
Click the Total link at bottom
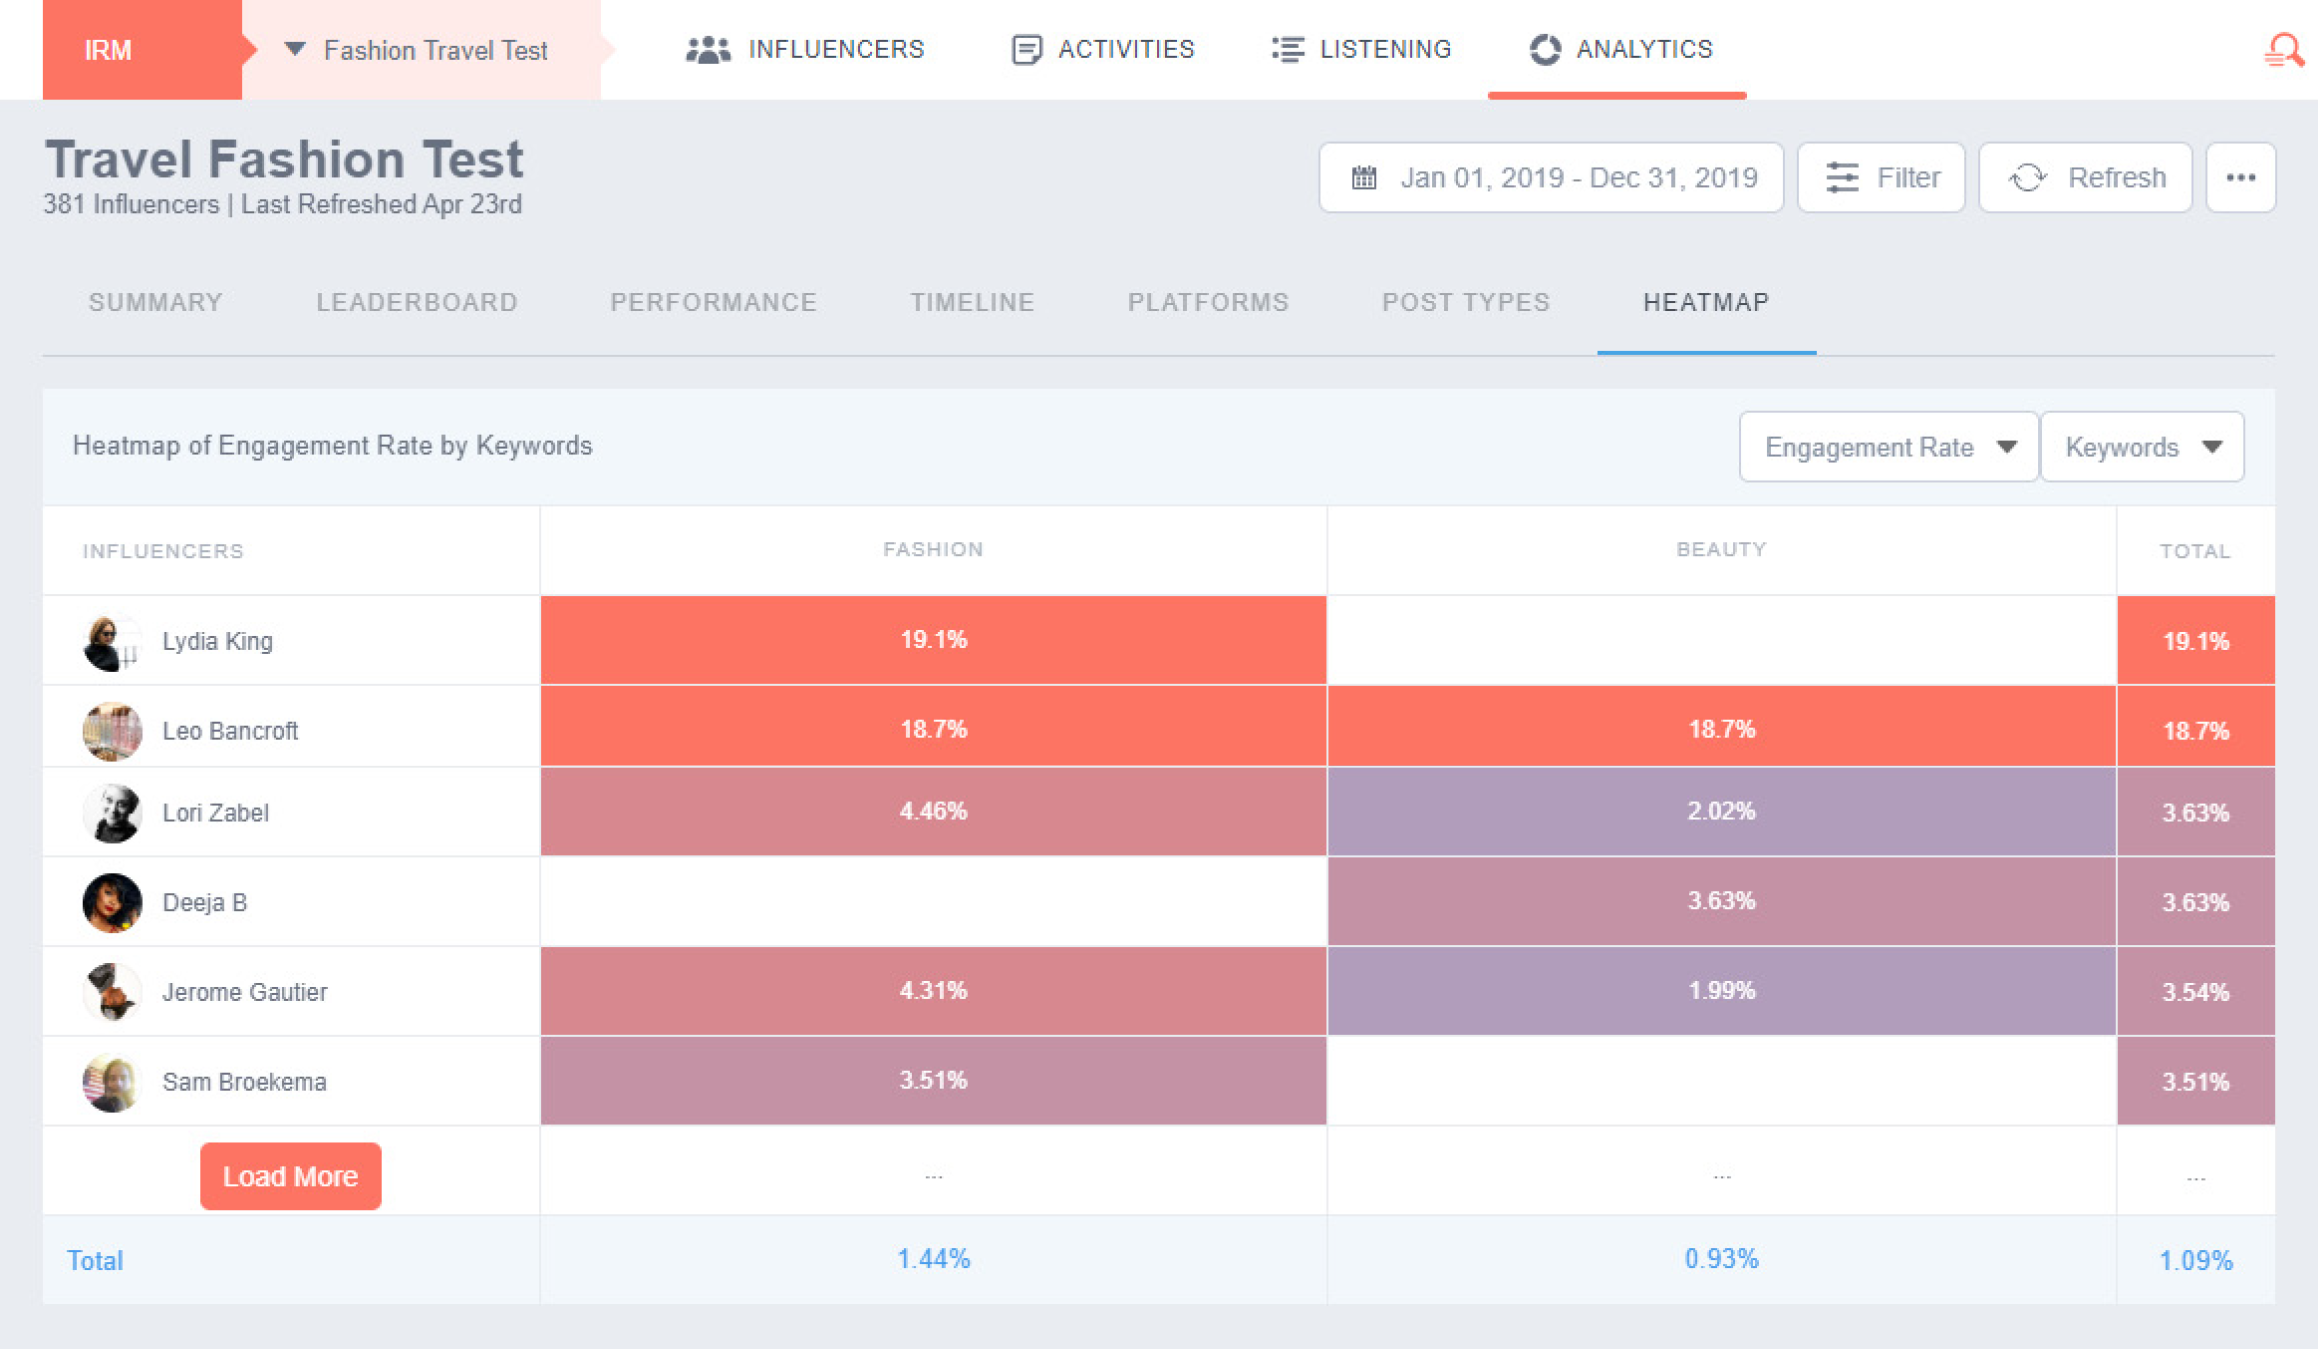tap(95, 1260)
